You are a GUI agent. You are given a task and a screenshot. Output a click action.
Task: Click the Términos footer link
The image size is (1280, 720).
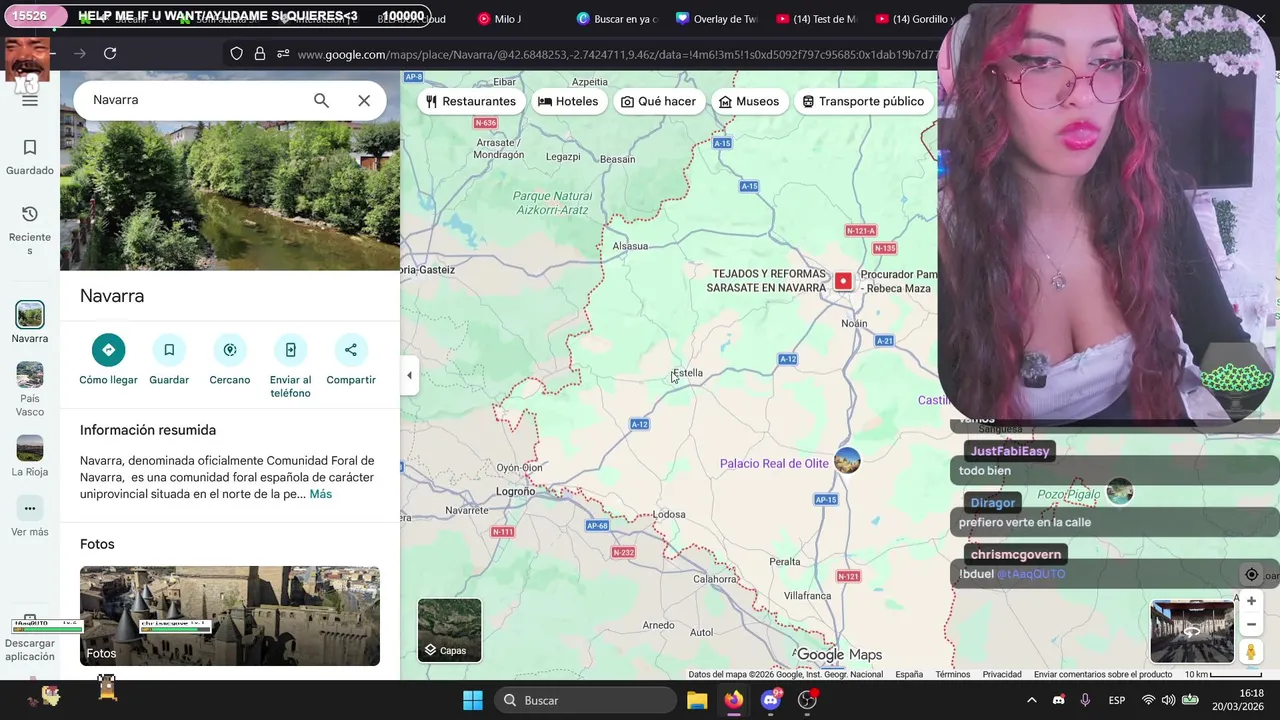953,675
